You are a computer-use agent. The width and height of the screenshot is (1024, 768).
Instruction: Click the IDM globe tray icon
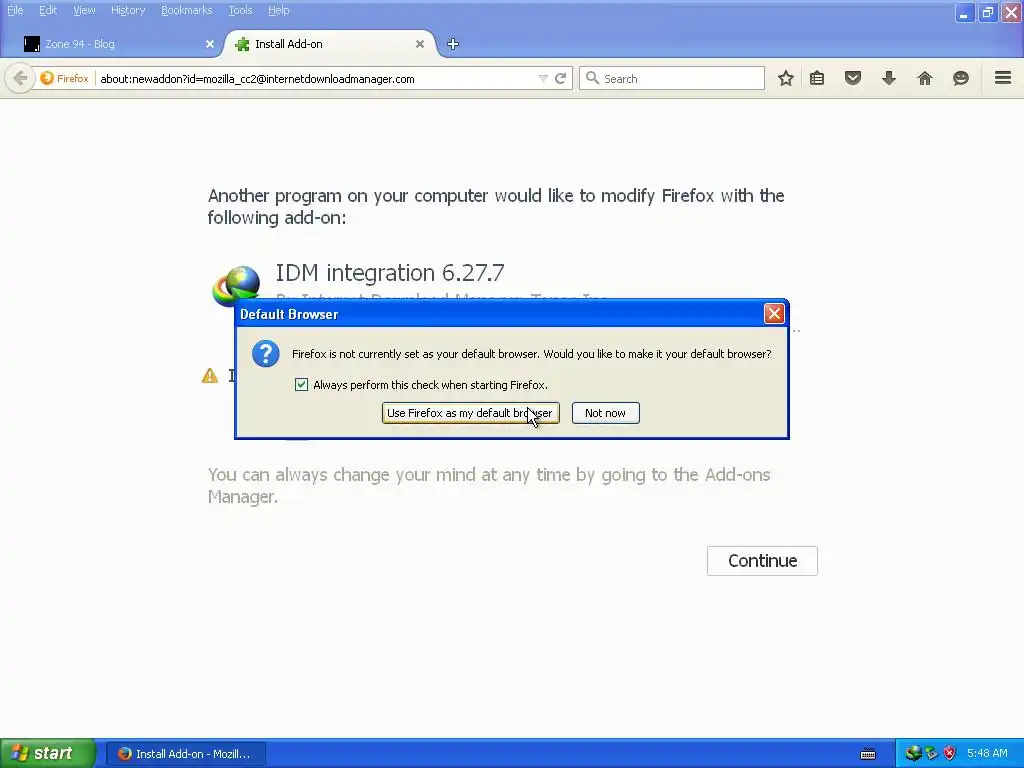click(x=913, y=754)
